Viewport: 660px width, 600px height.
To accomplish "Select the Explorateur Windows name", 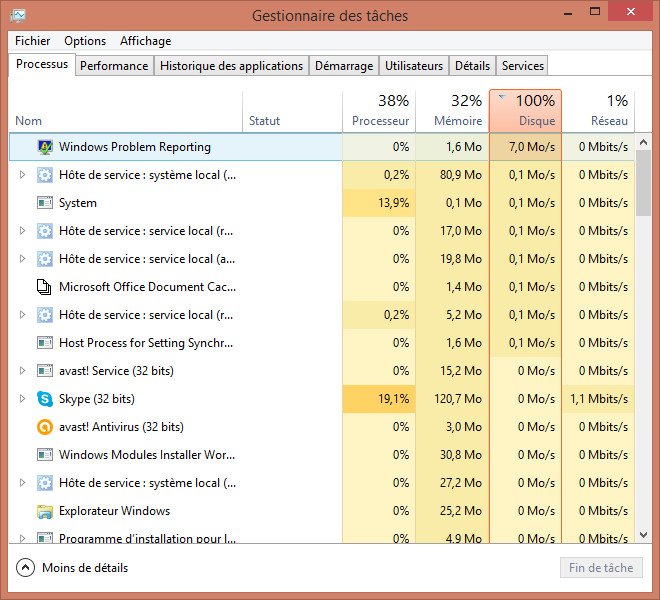I will 114,511.
